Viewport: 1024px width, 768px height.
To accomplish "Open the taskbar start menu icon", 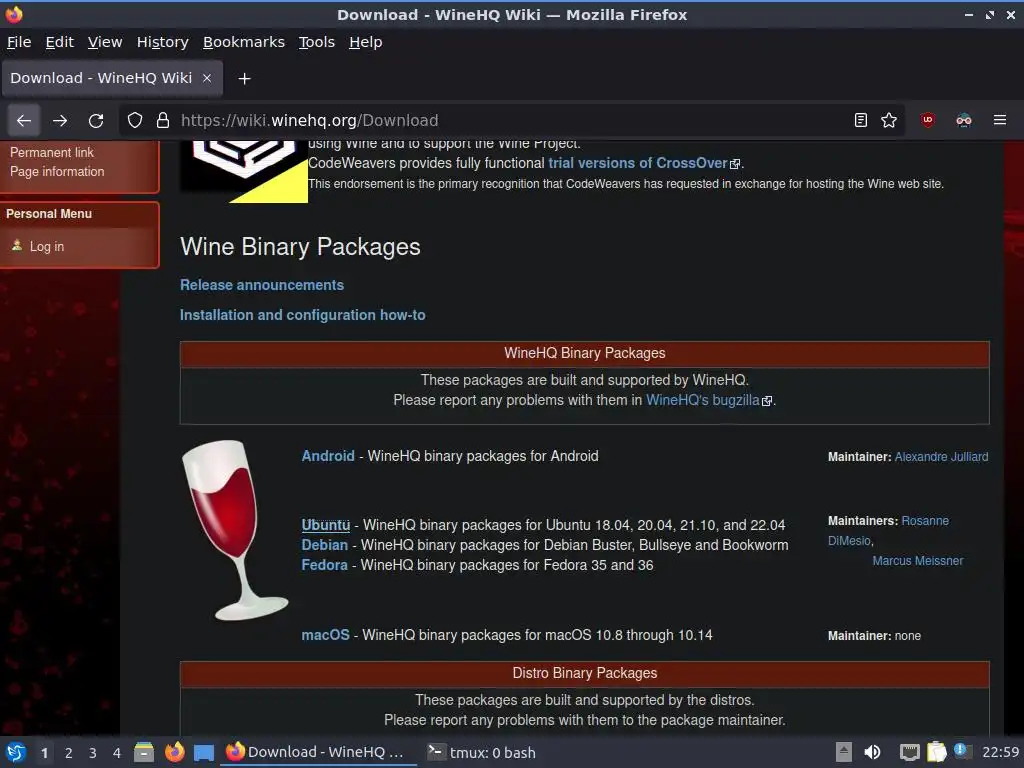I will click(x=16, y=752).
